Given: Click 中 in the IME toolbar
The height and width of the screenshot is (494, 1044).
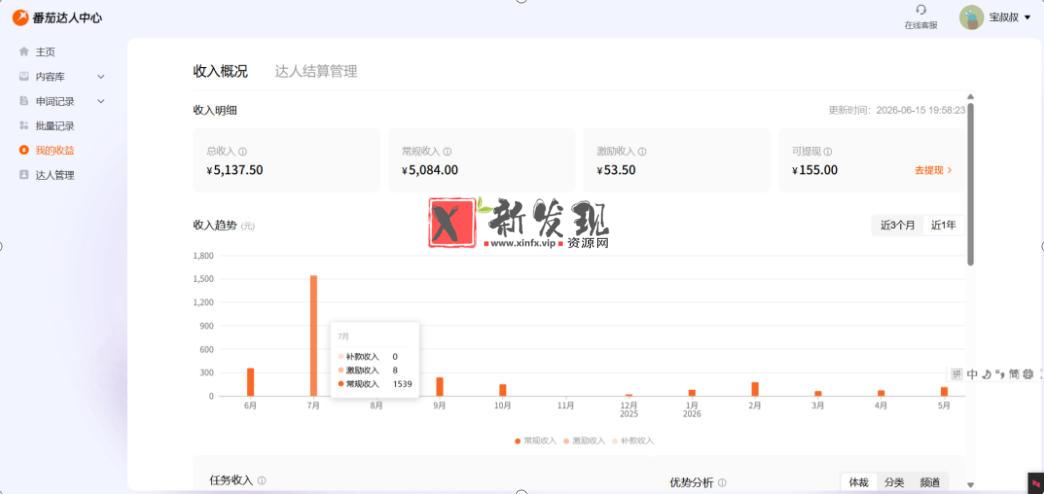Looking at the screenshot, I should (x=972, y=374).
